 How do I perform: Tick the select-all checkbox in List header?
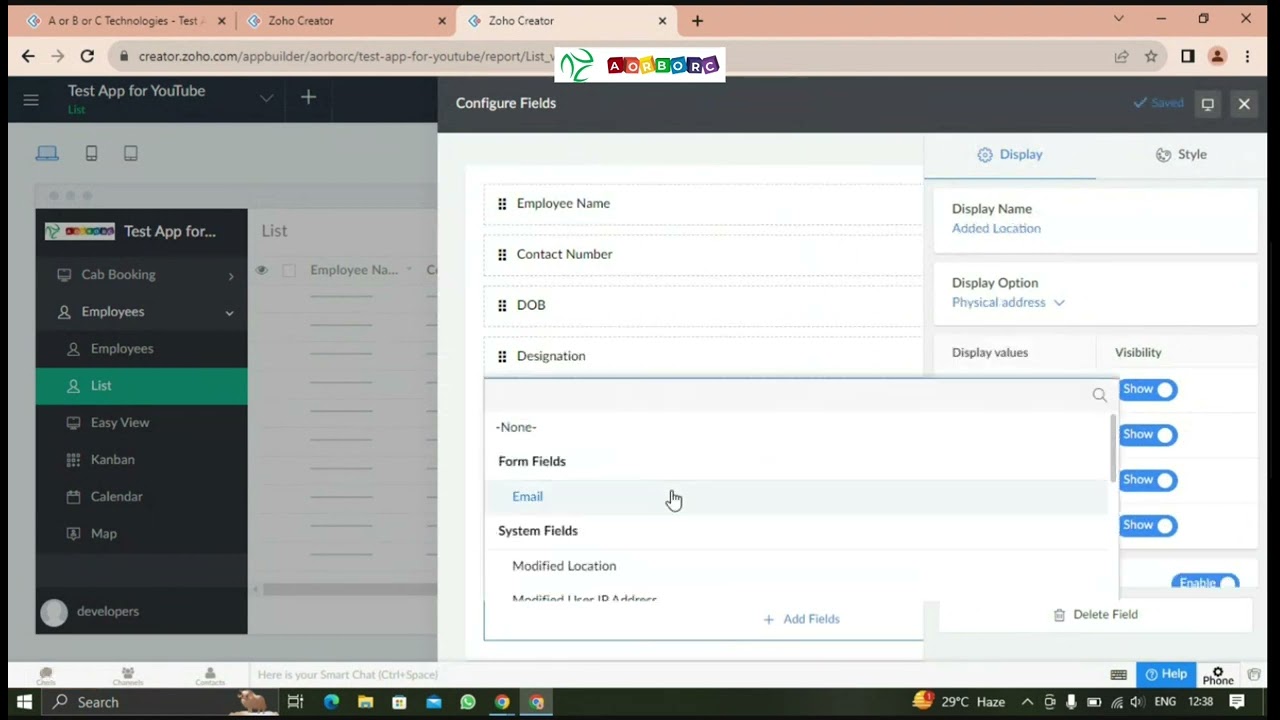(x=289, y=270)
